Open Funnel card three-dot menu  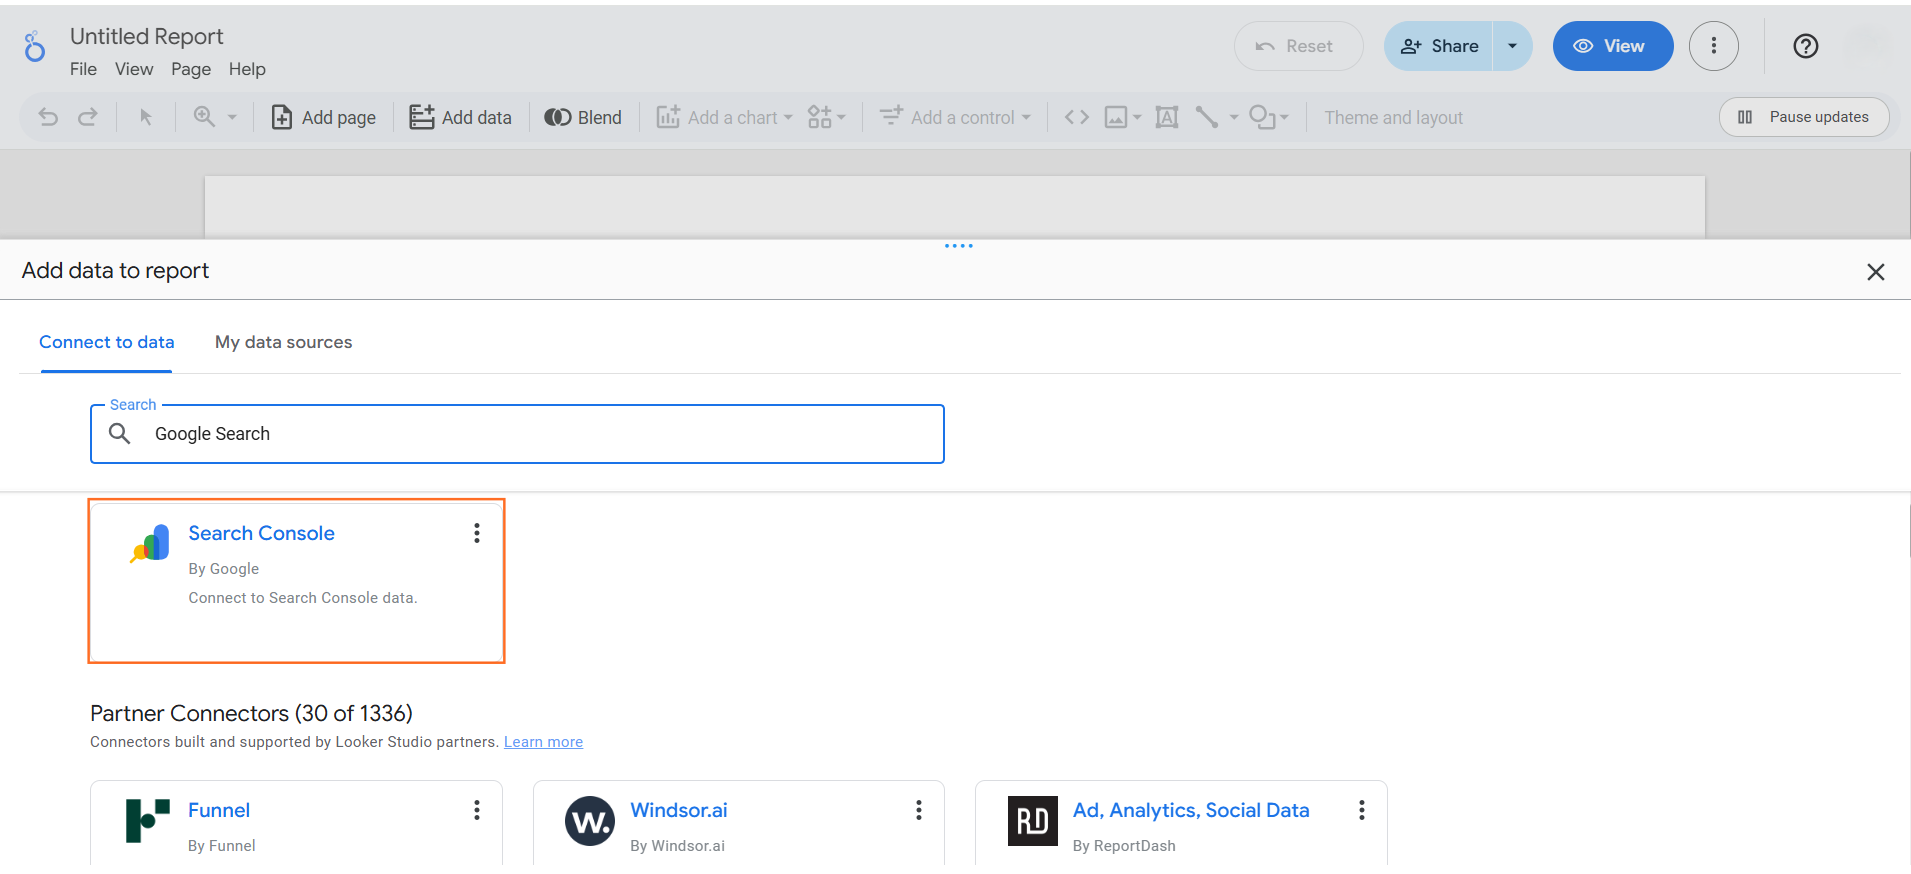pos(477,810)
